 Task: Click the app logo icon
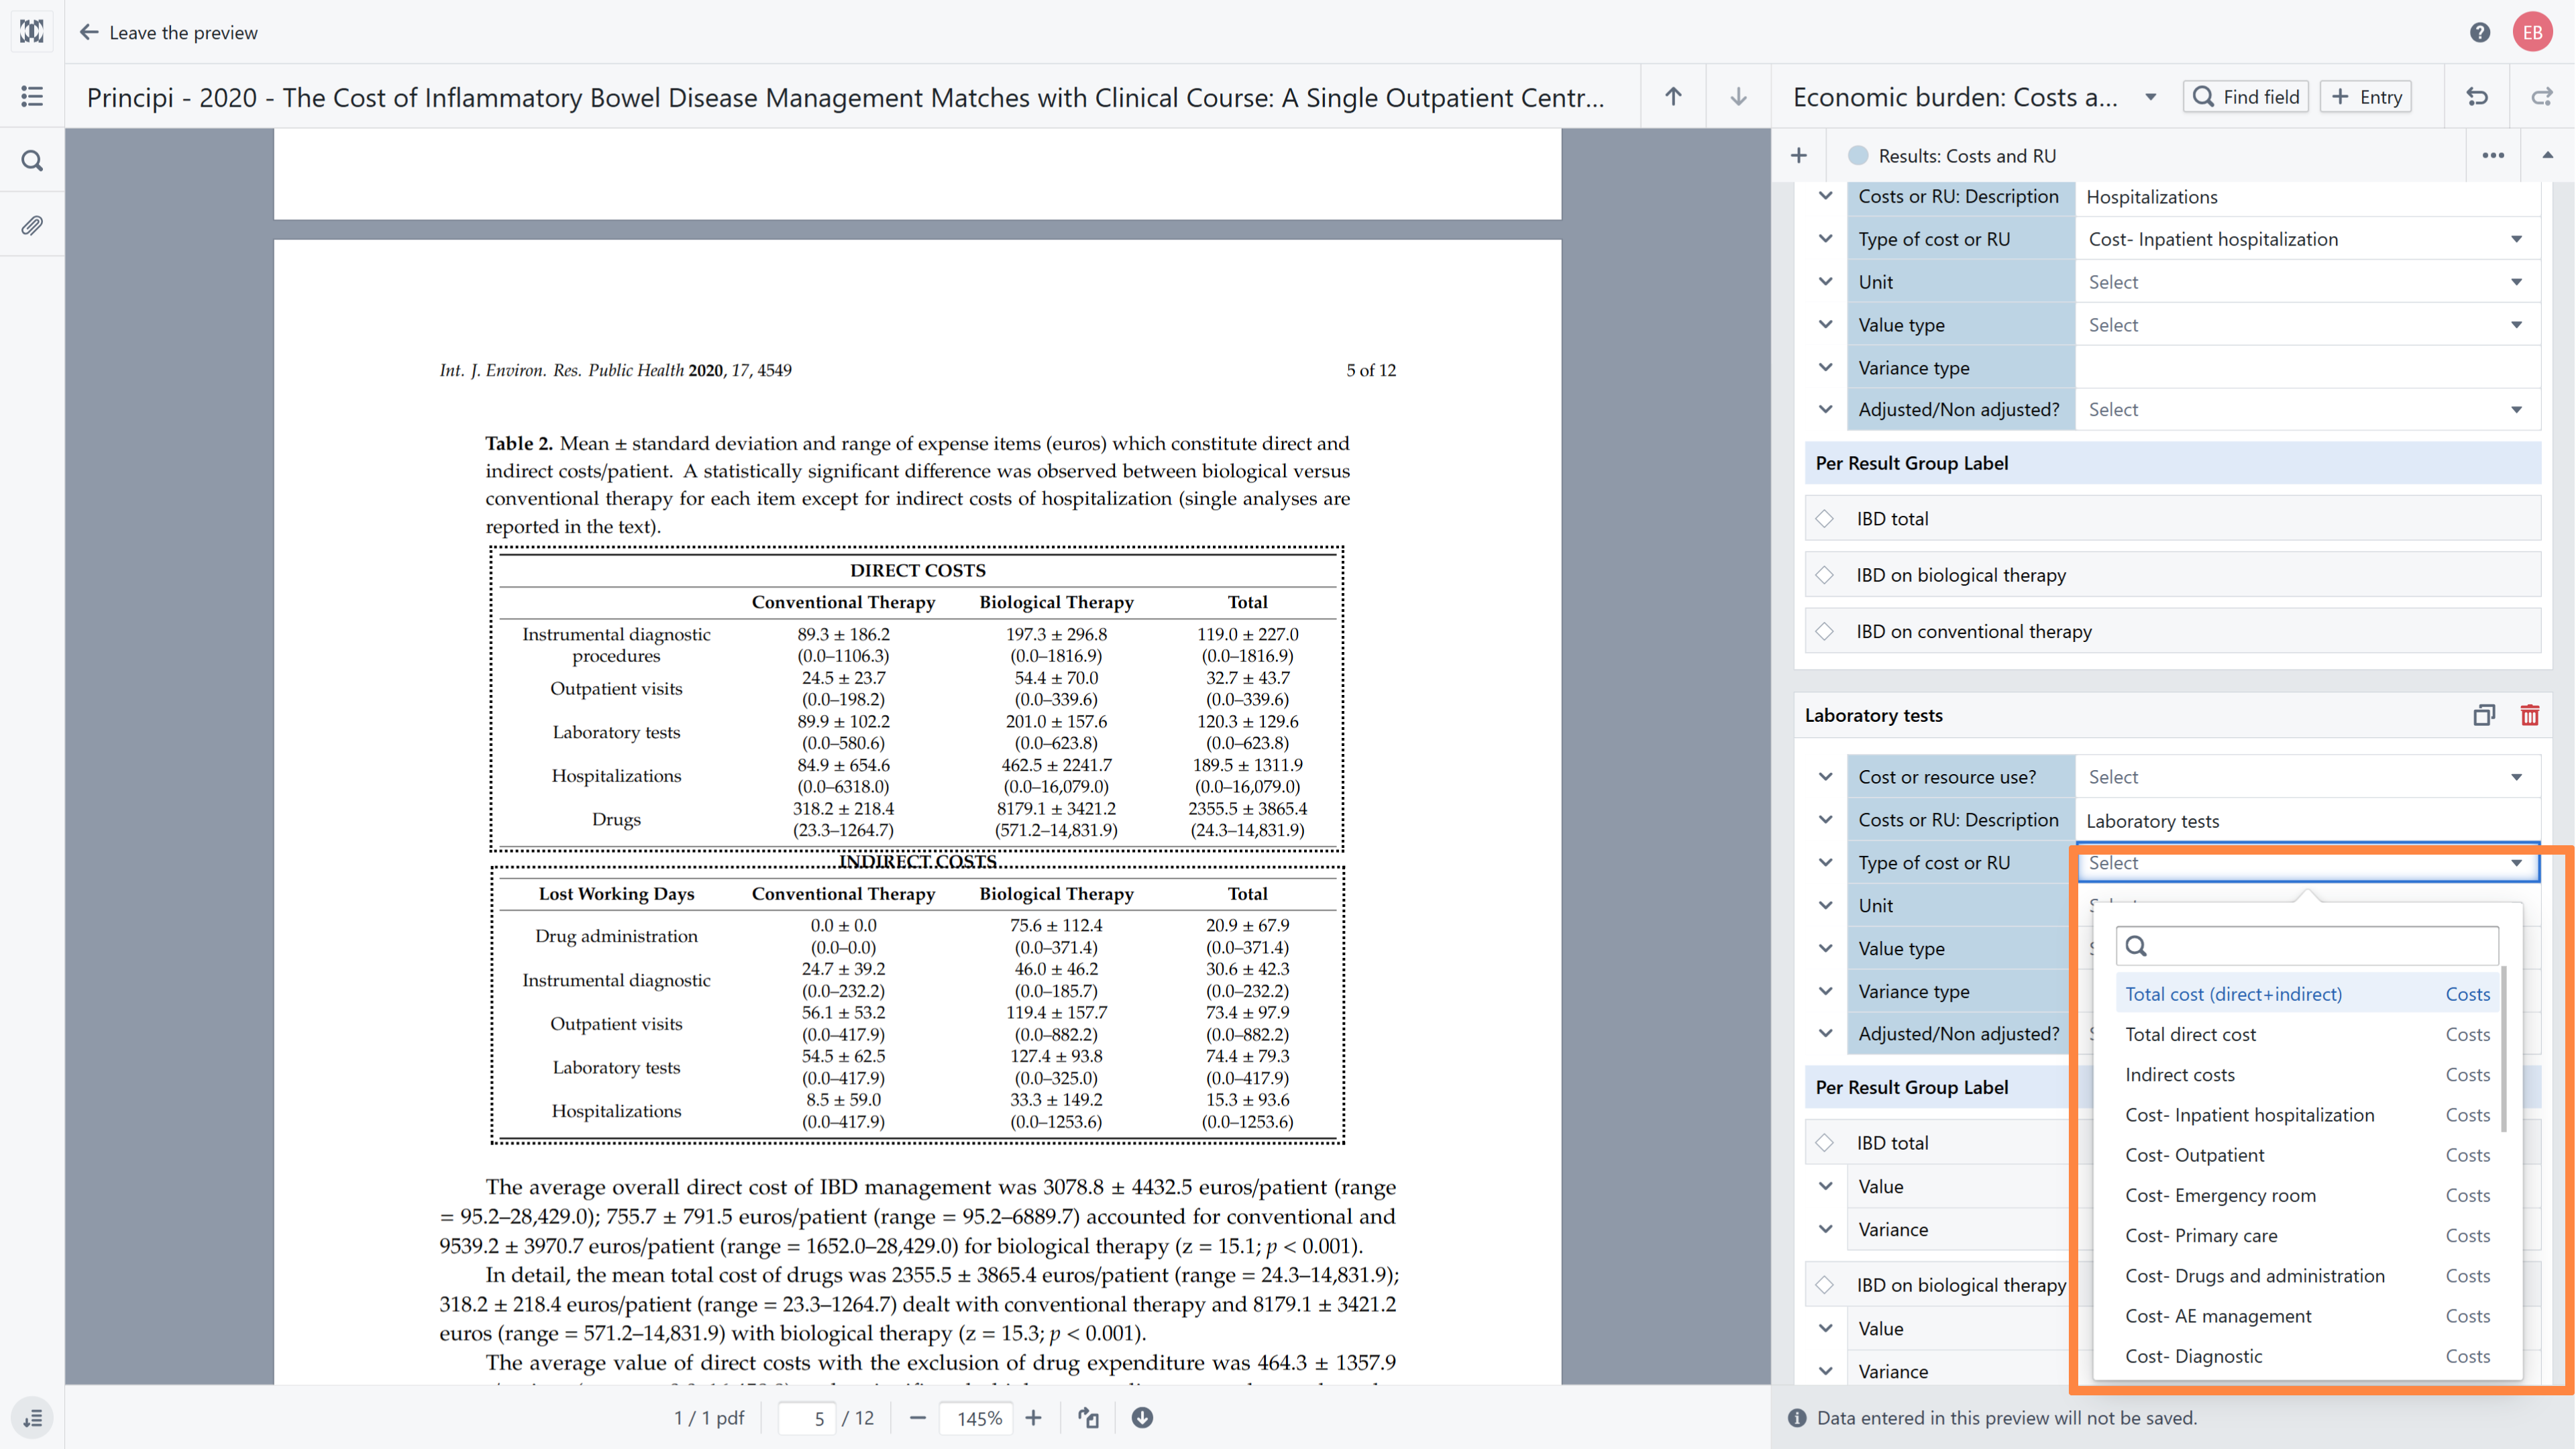(x=32, y=32)
